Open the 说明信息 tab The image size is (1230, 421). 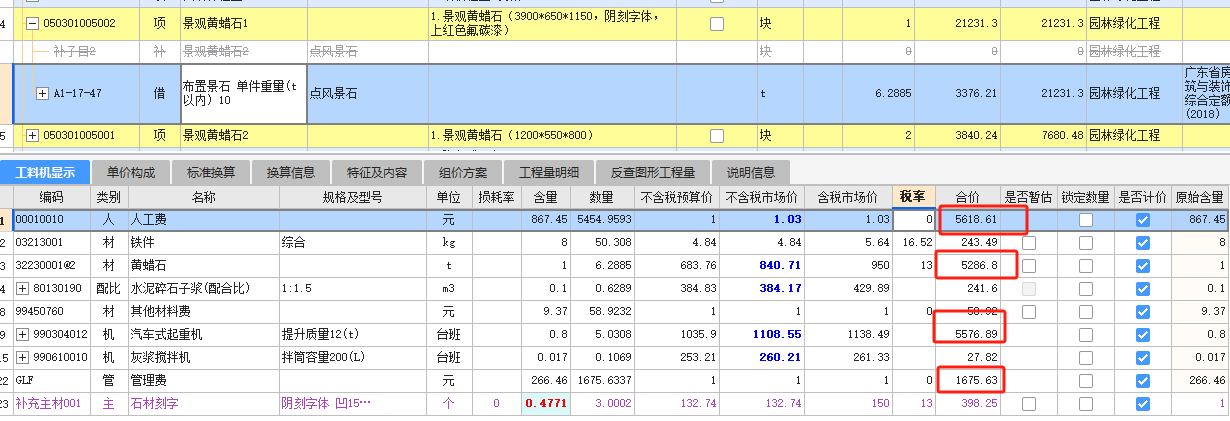click(750, 172)
